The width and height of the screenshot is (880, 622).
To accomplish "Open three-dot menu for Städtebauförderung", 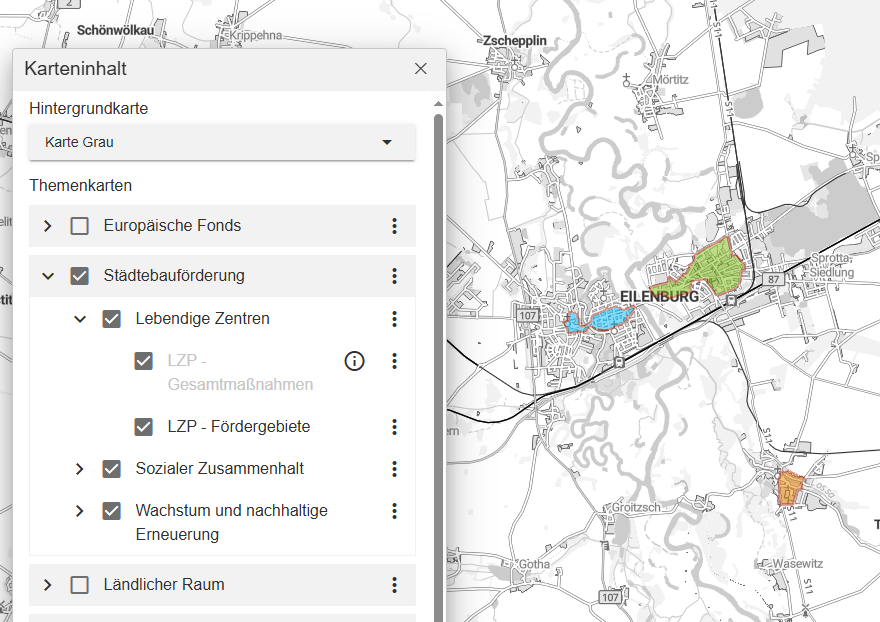I will (394, 276).
